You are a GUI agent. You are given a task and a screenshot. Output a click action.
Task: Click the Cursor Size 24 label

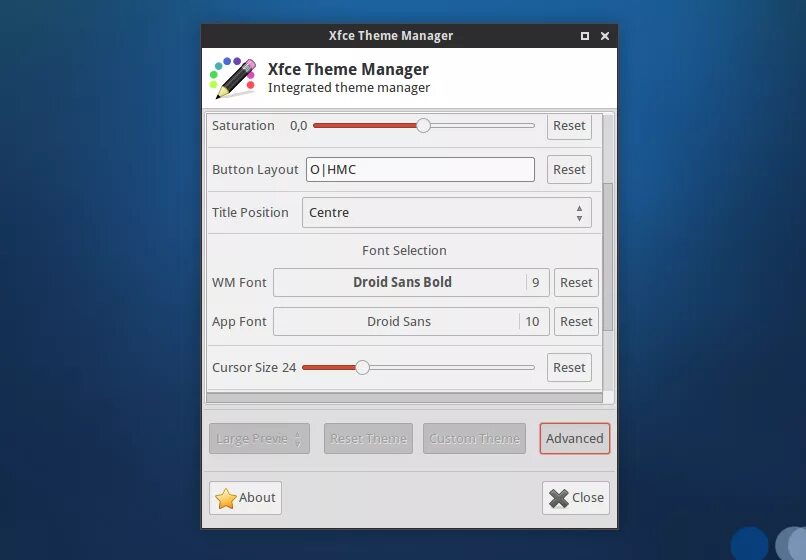coord(254,368)
